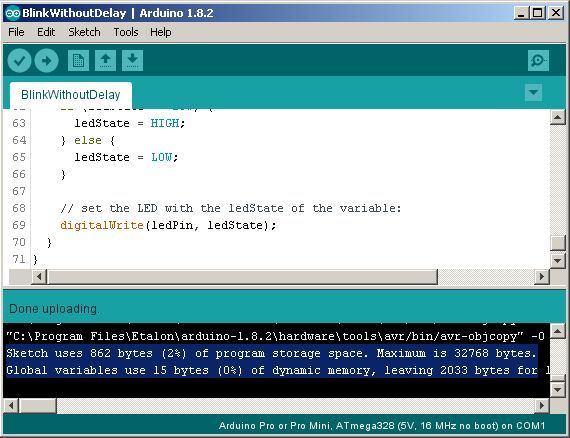570x438 pixels.
Task: Minimize the Arduino window
Action: click(x=521, y=13)
